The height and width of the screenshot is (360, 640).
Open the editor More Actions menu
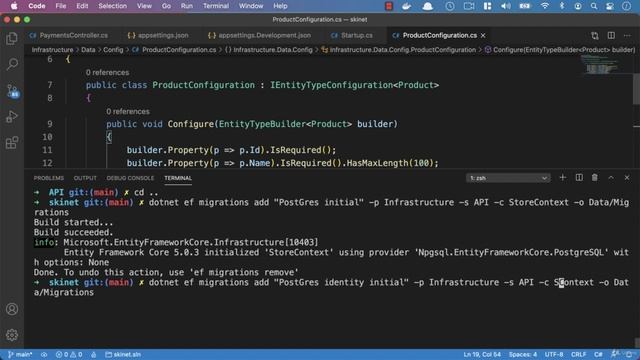click(627, 36)
